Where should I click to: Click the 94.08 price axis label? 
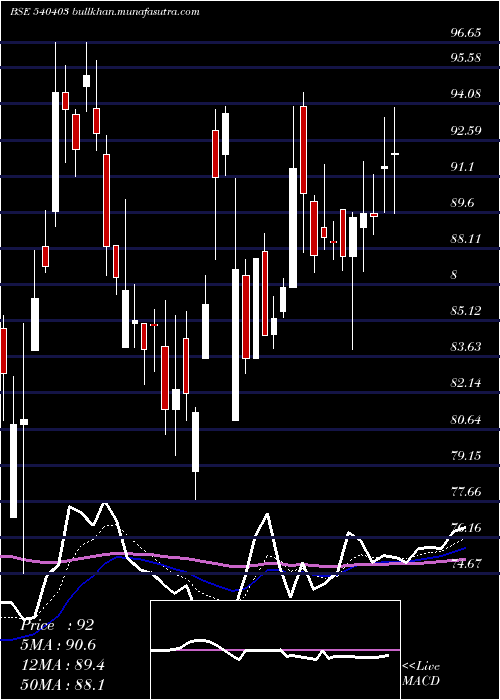tap(466, 94)
